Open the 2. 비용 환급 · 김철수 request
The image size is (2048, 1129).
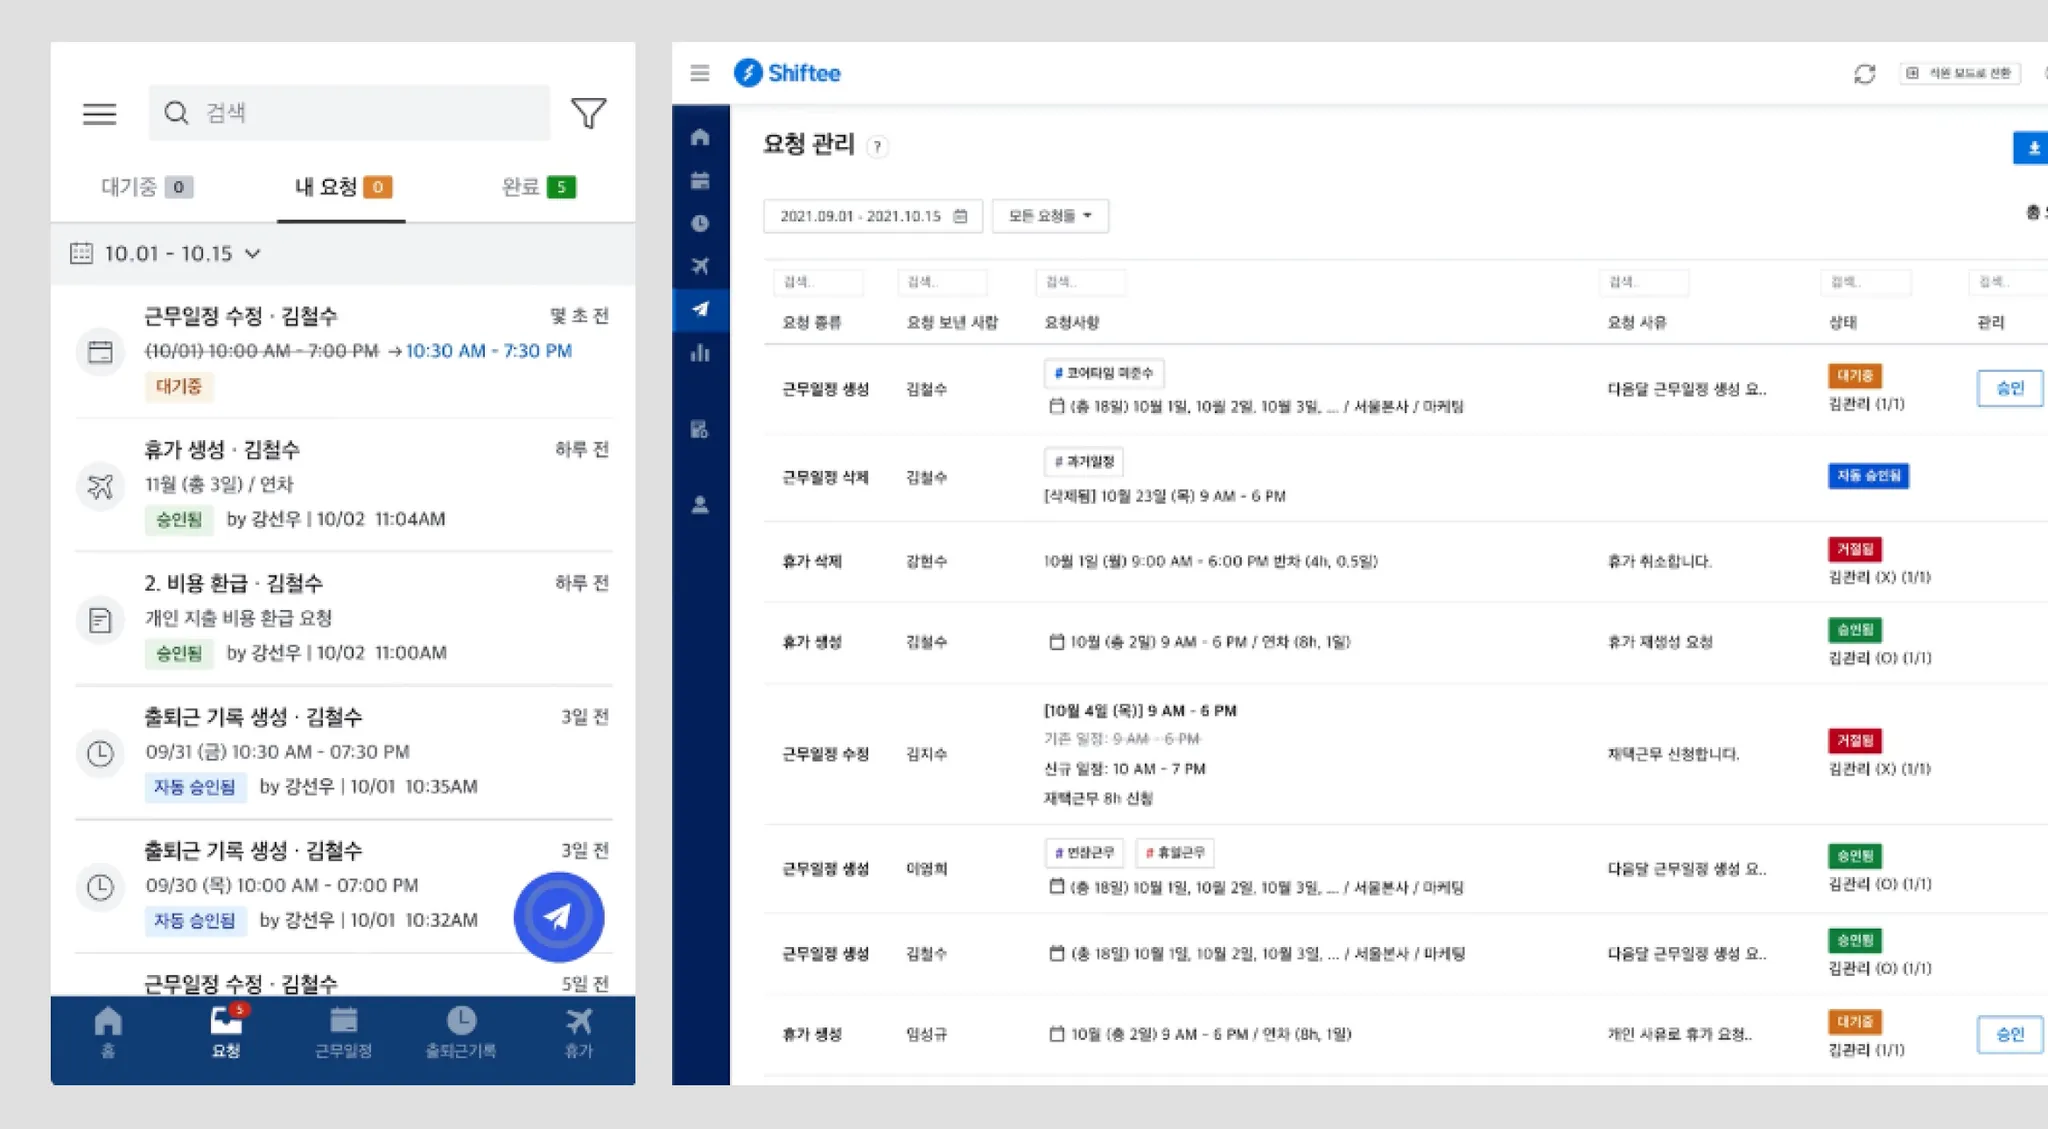[343, 618]
